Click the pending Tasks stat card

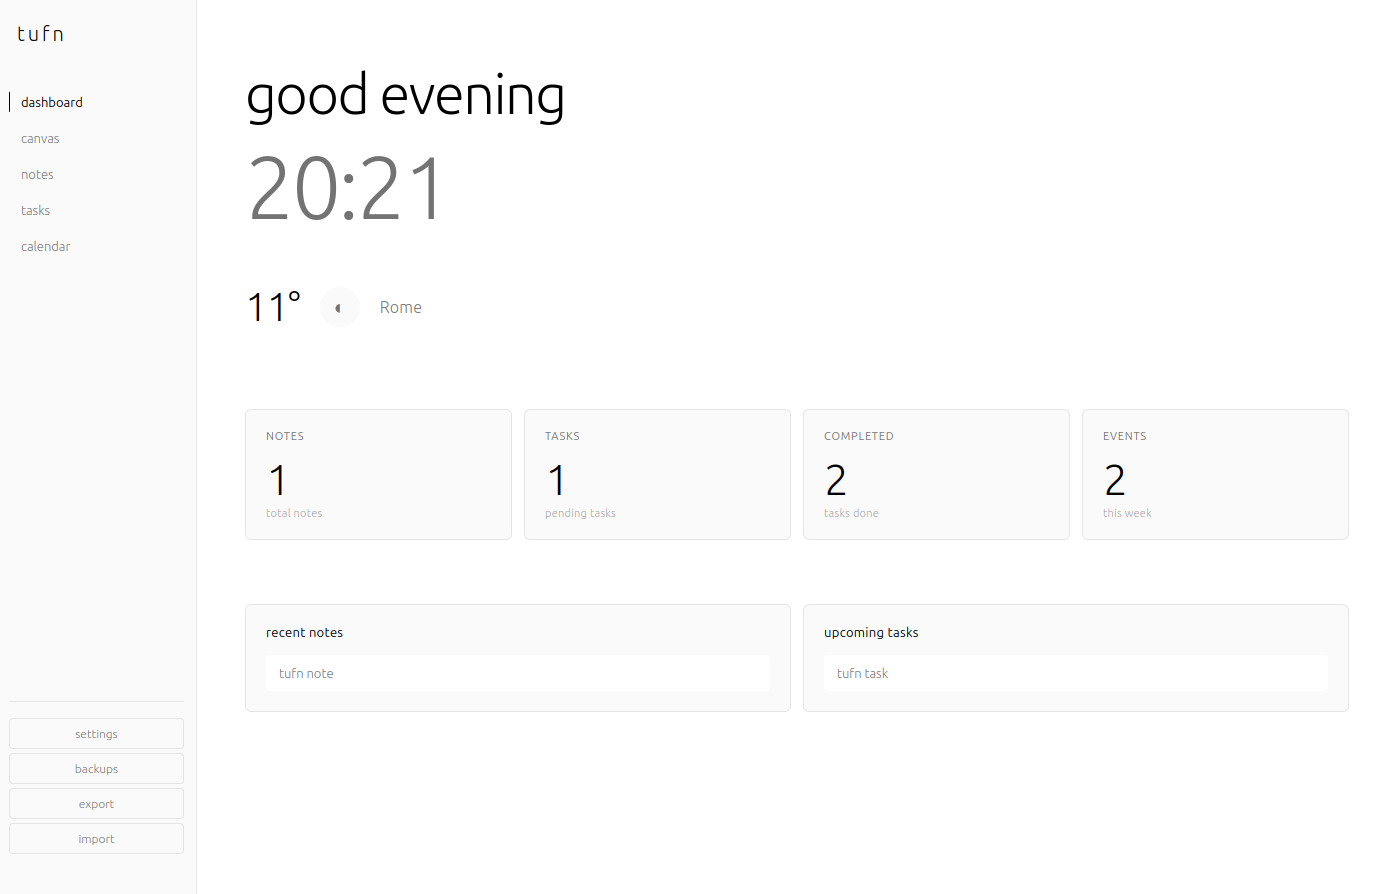[657, 475]
